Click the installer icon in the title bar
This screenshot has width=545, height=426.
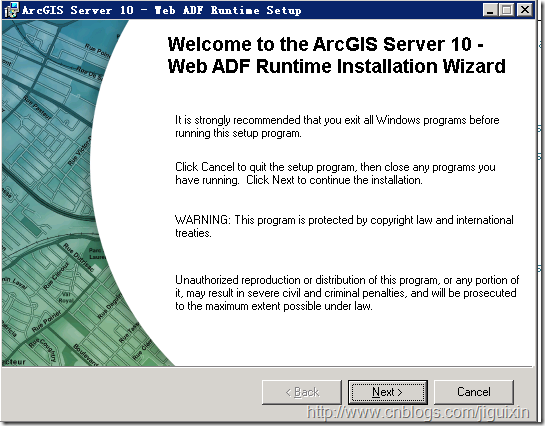[11, 10]
